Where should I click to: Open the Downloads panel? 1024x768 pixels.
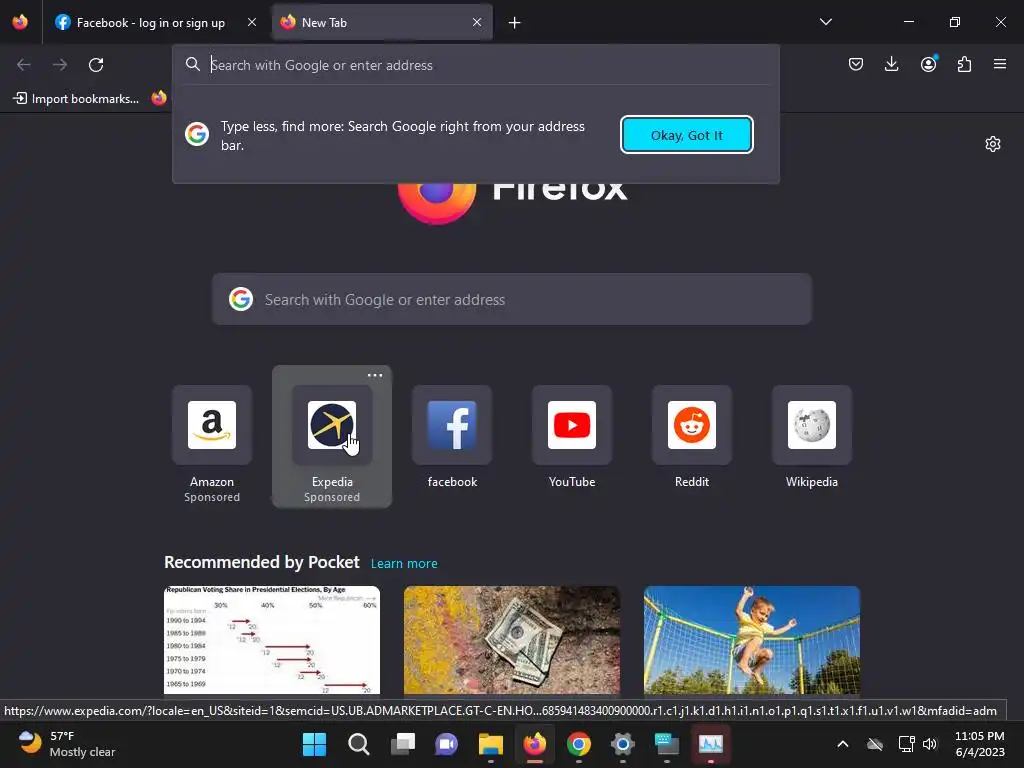891,64
